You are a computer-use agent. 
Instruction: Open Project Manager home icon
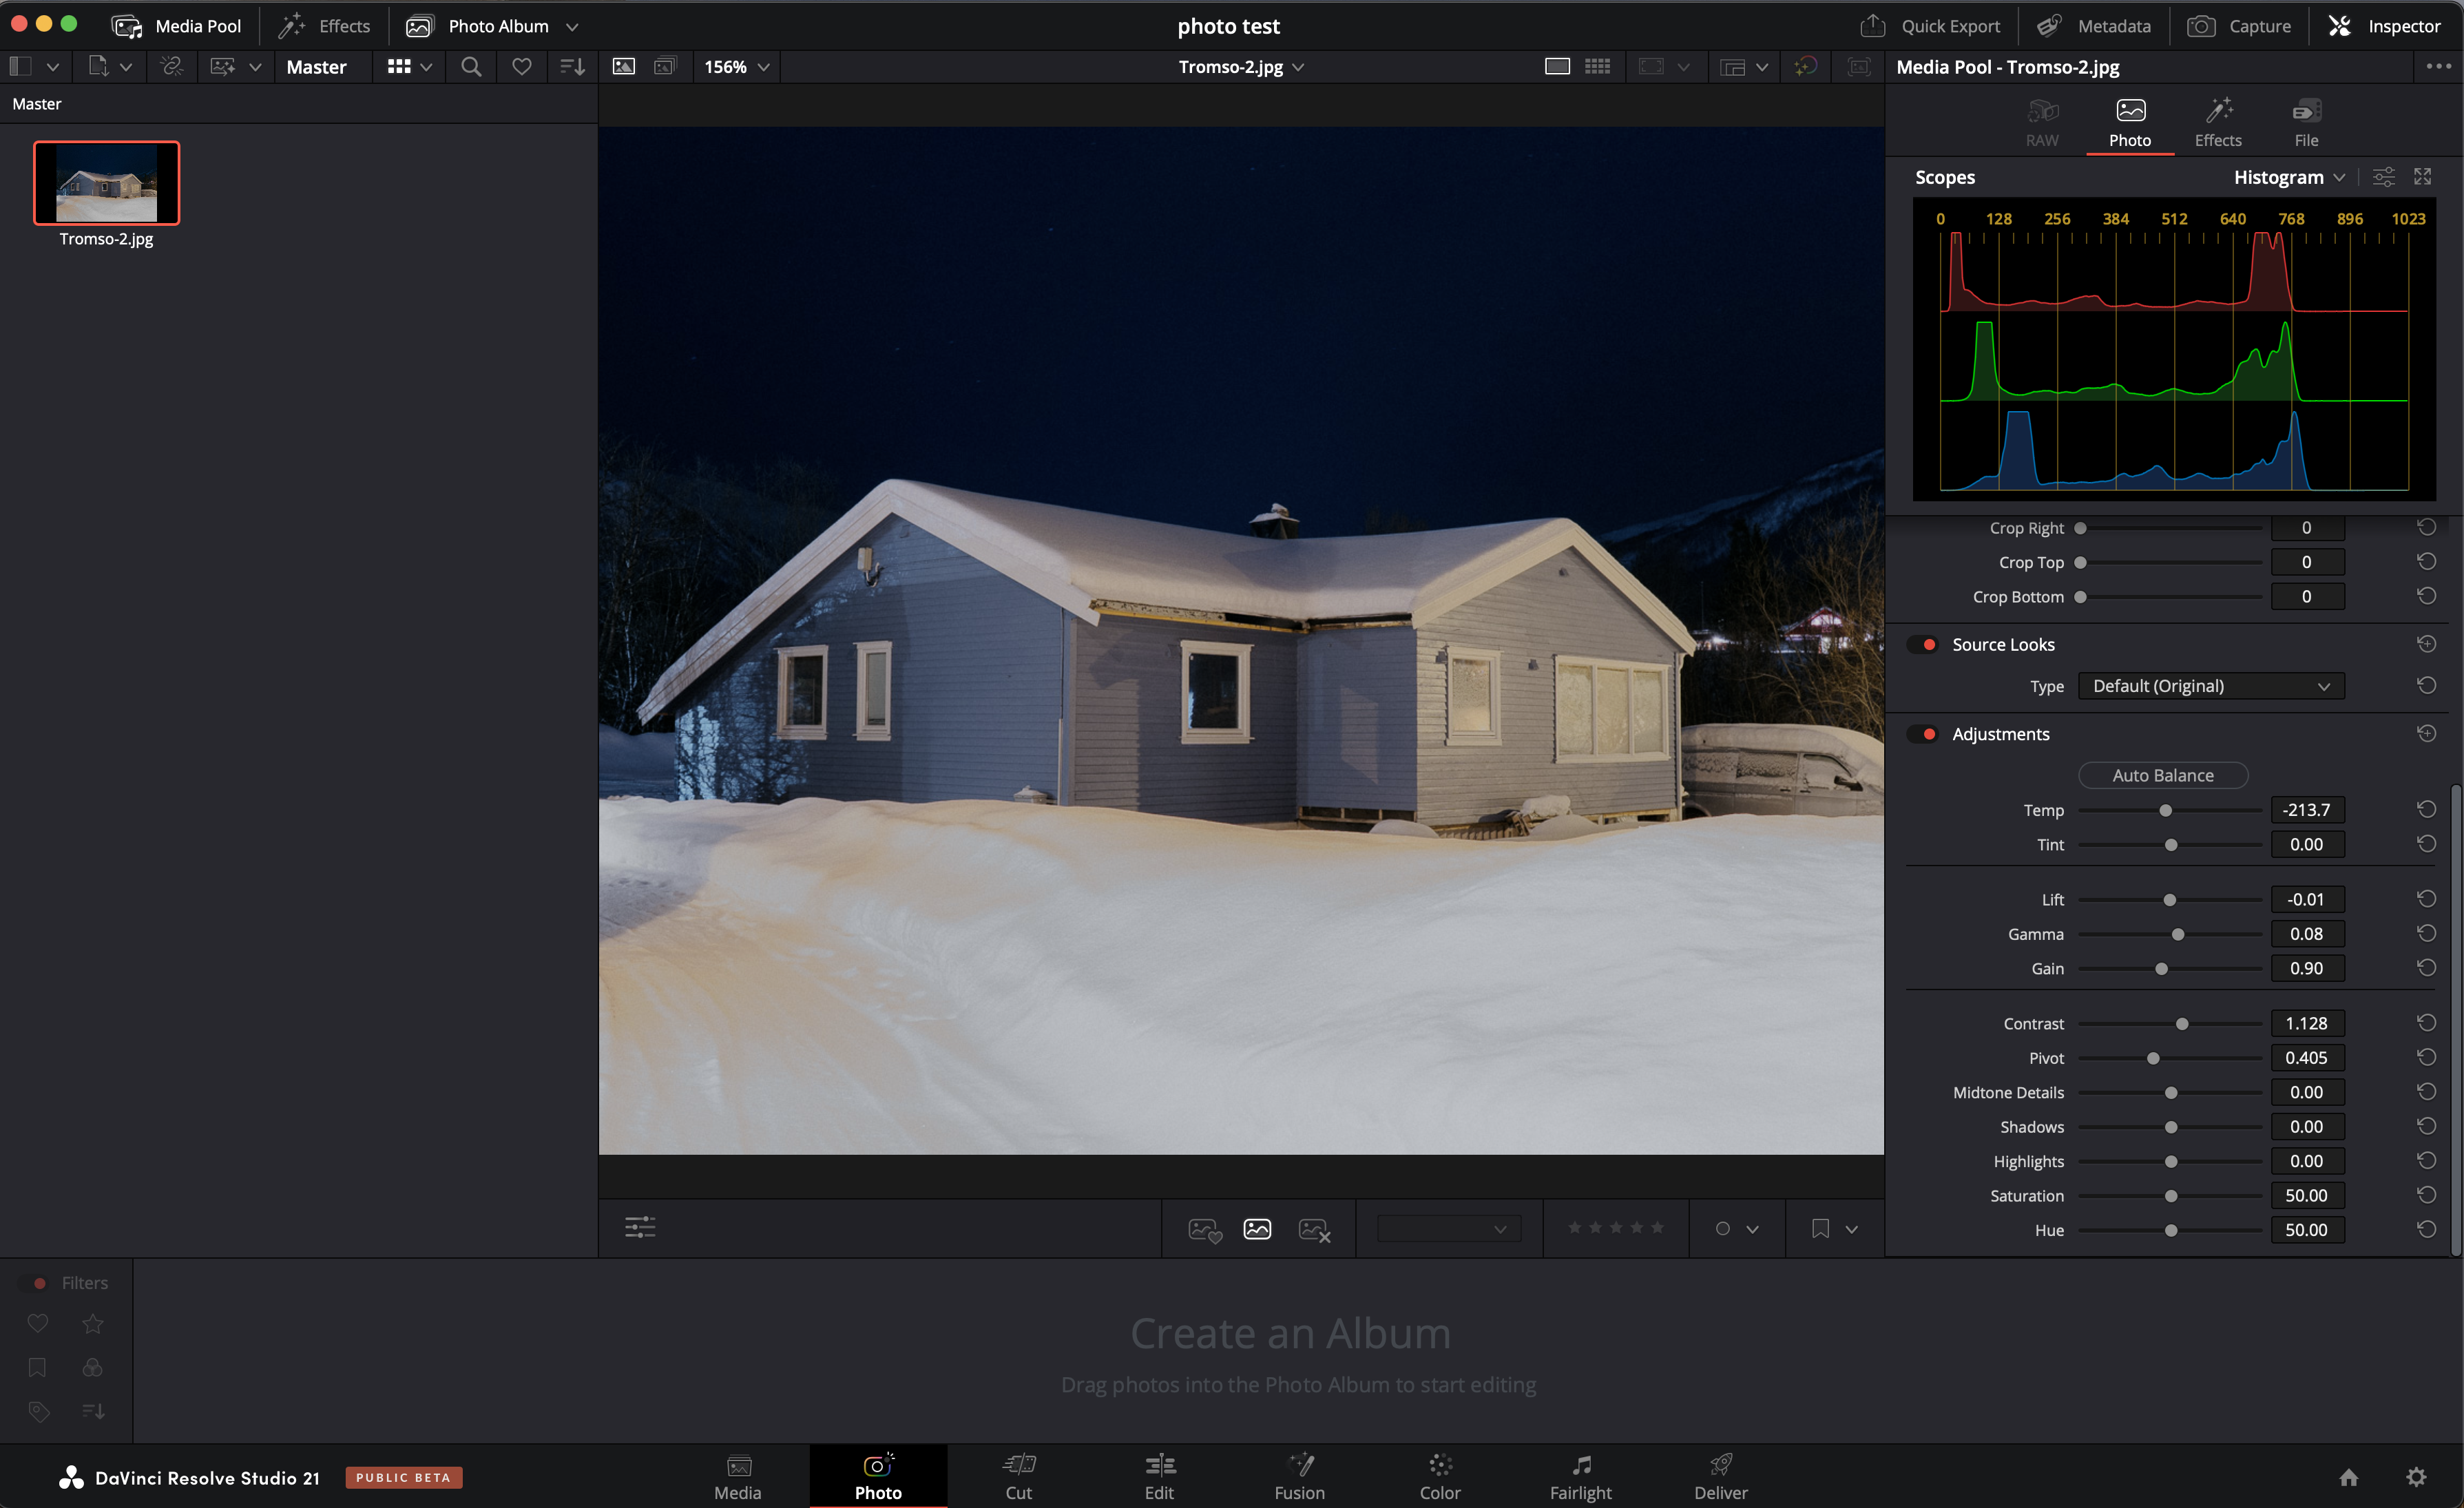(x=2349, y=1477)
